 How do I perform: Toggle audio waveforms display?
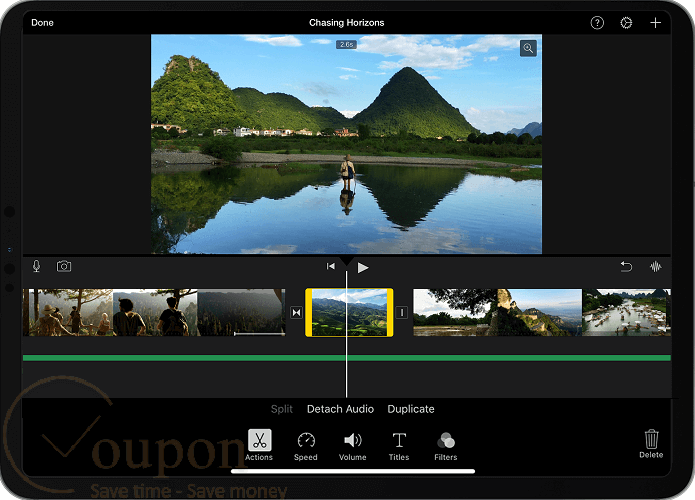656,266
